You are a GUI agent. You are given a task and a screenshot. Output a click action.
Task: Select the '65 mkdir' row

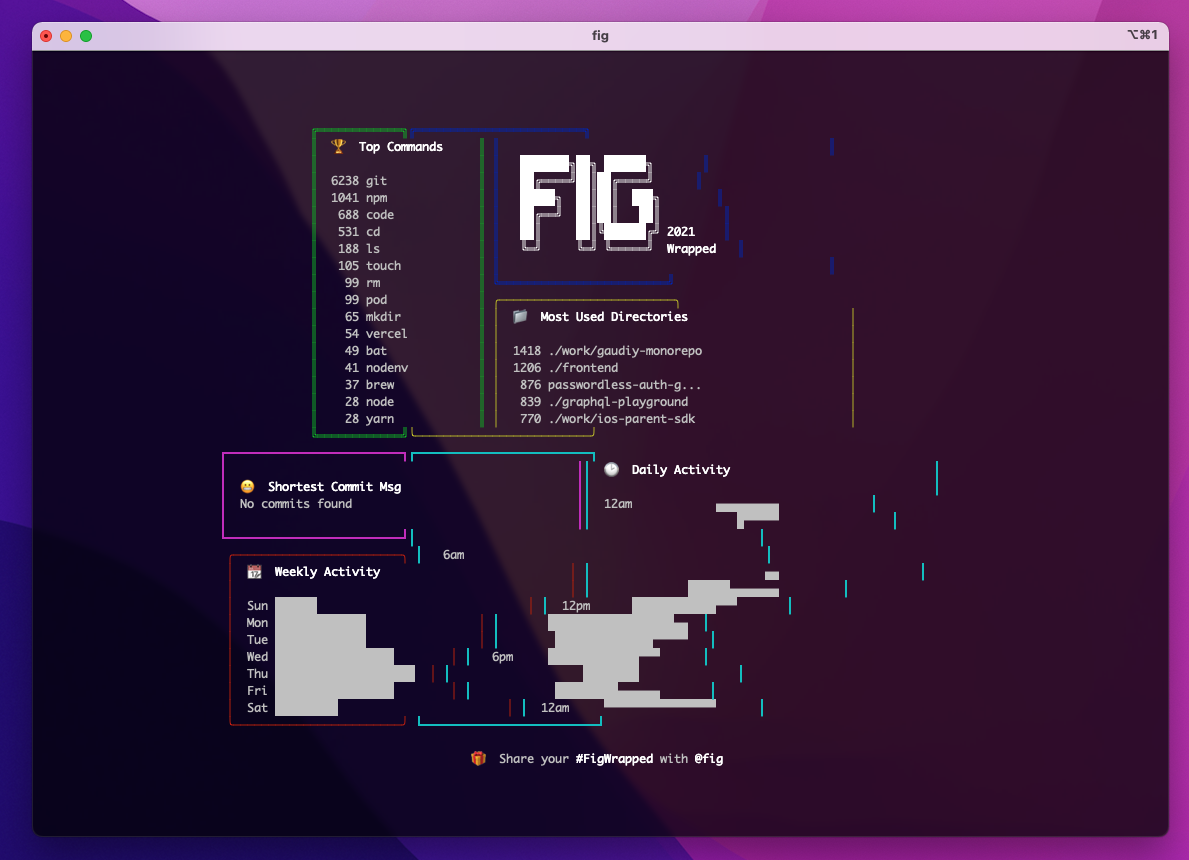pos(372,316)
